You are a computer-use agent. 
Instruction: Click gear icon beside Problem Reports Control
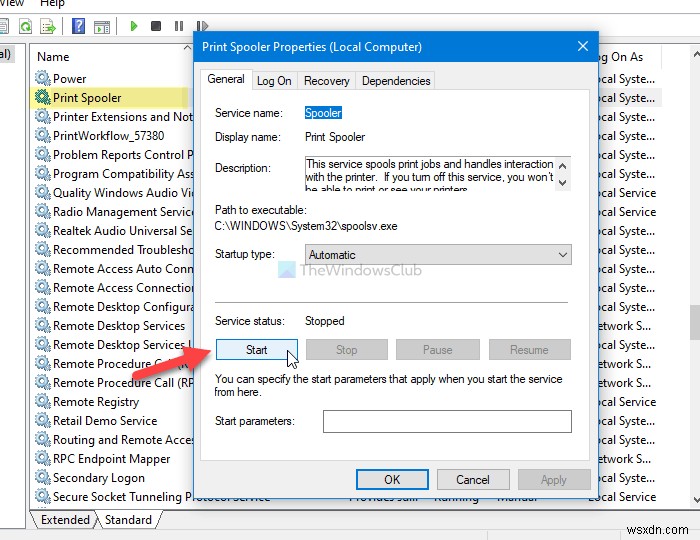coord(43,154)
